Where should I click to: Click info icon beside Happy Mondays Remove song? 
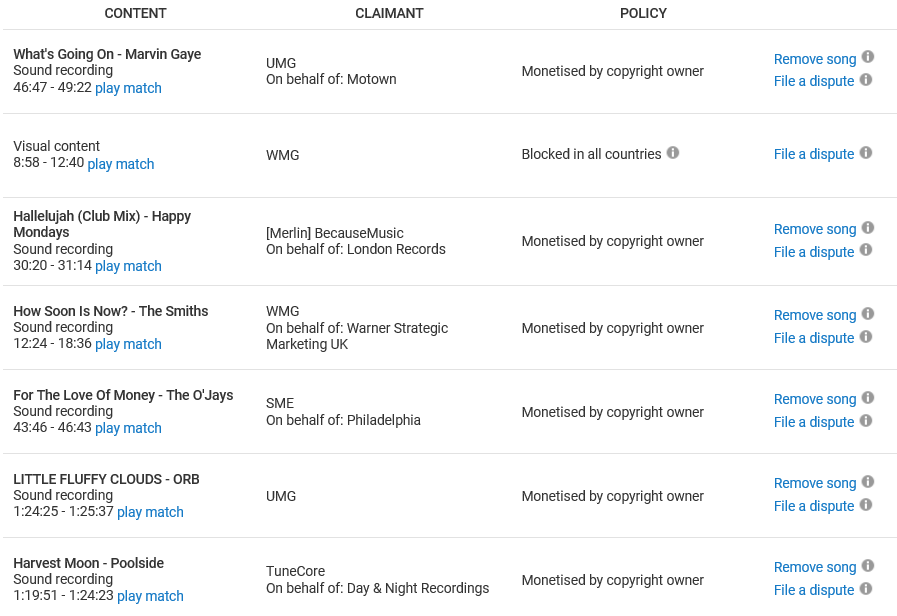pos(868,228)
